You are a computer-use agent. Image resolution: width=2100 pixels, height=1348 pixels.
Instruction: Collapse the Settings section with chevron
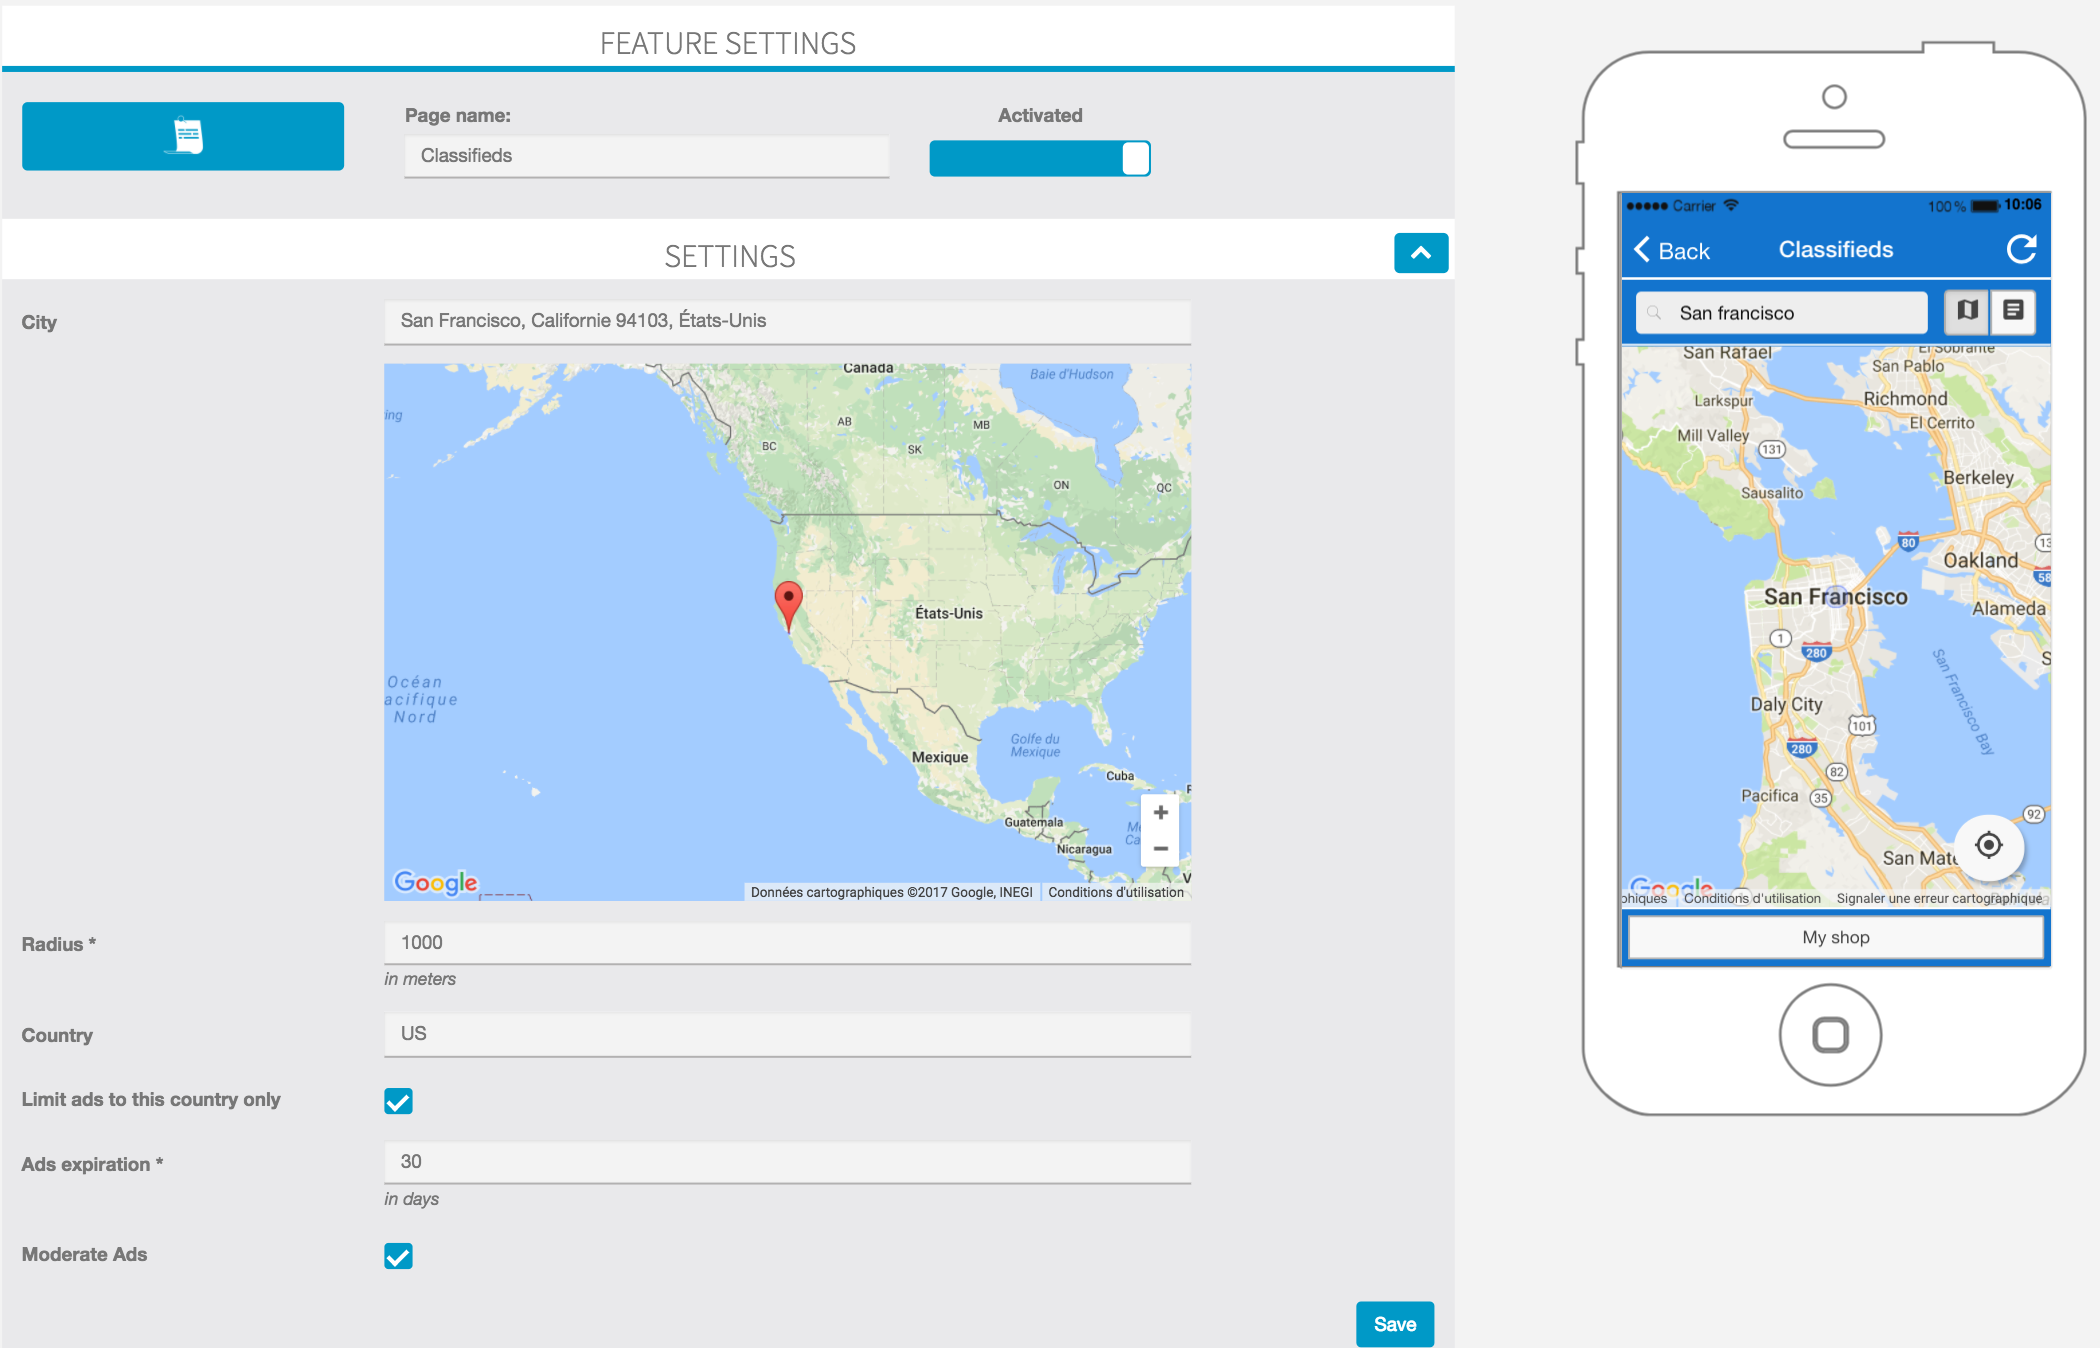point(1420,253)
